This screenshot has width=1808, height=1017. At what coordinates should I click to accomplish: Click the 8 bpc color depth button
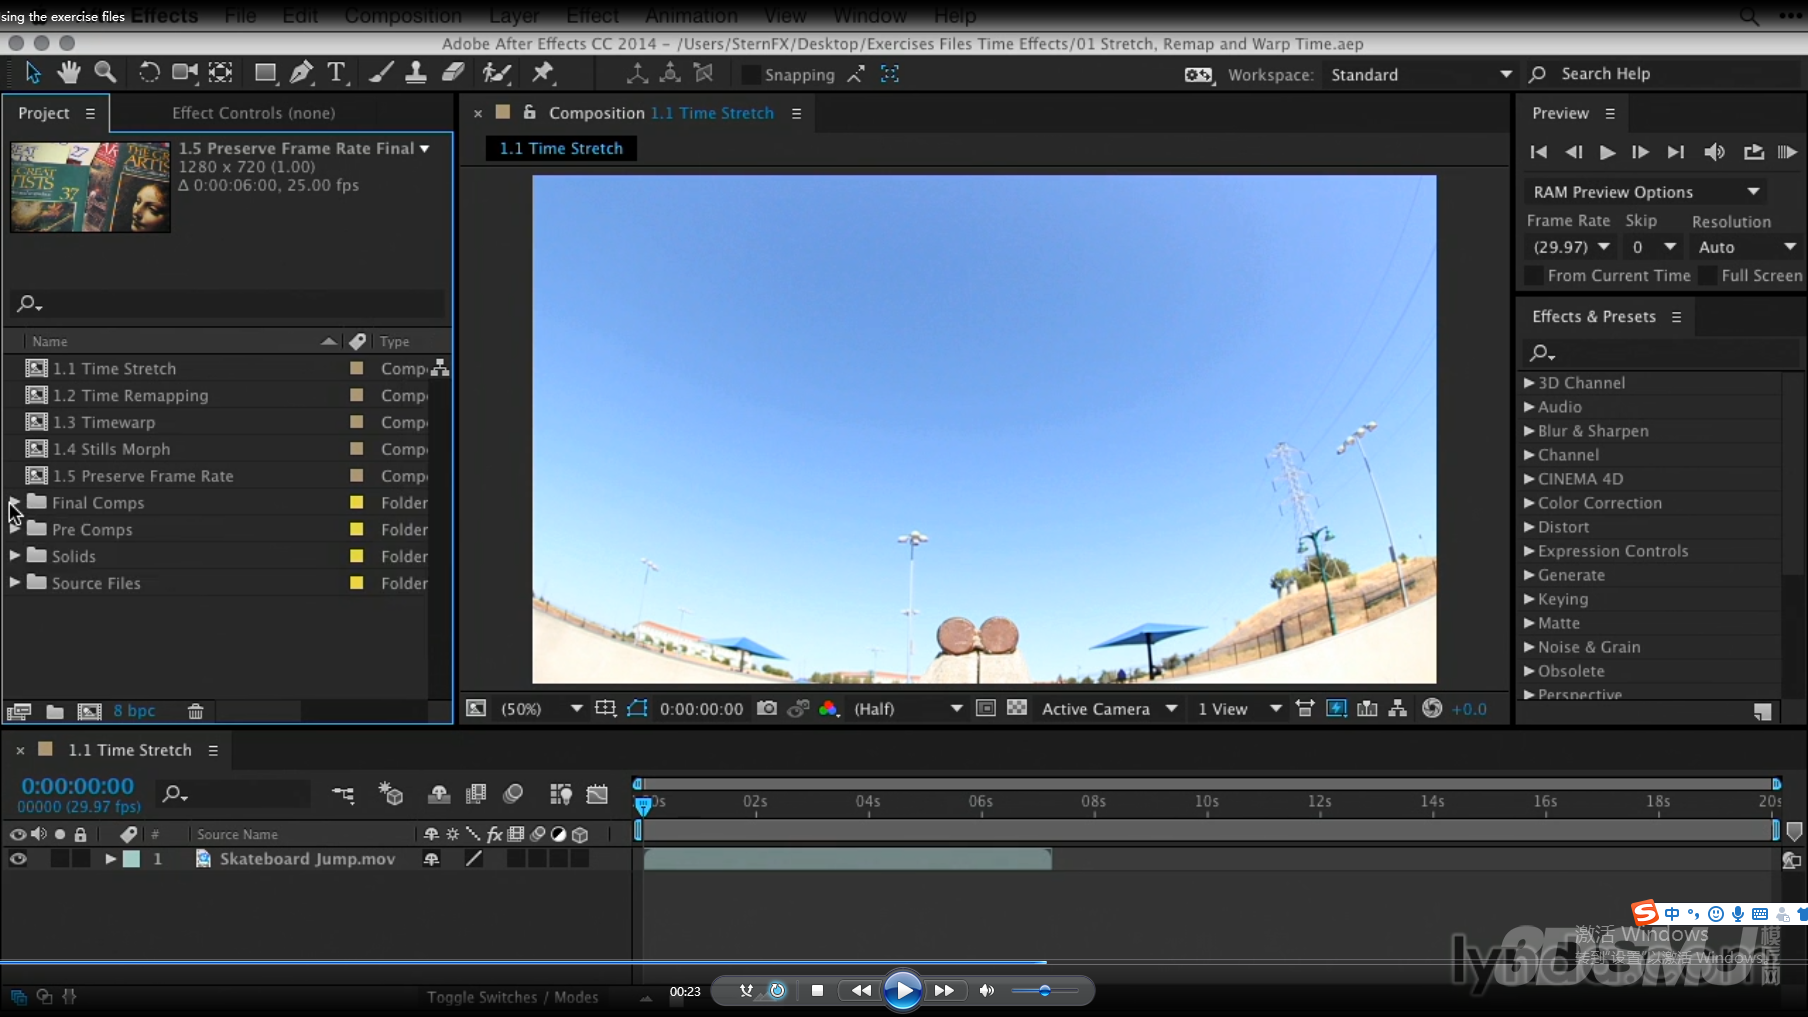click(x=134, y=711)
